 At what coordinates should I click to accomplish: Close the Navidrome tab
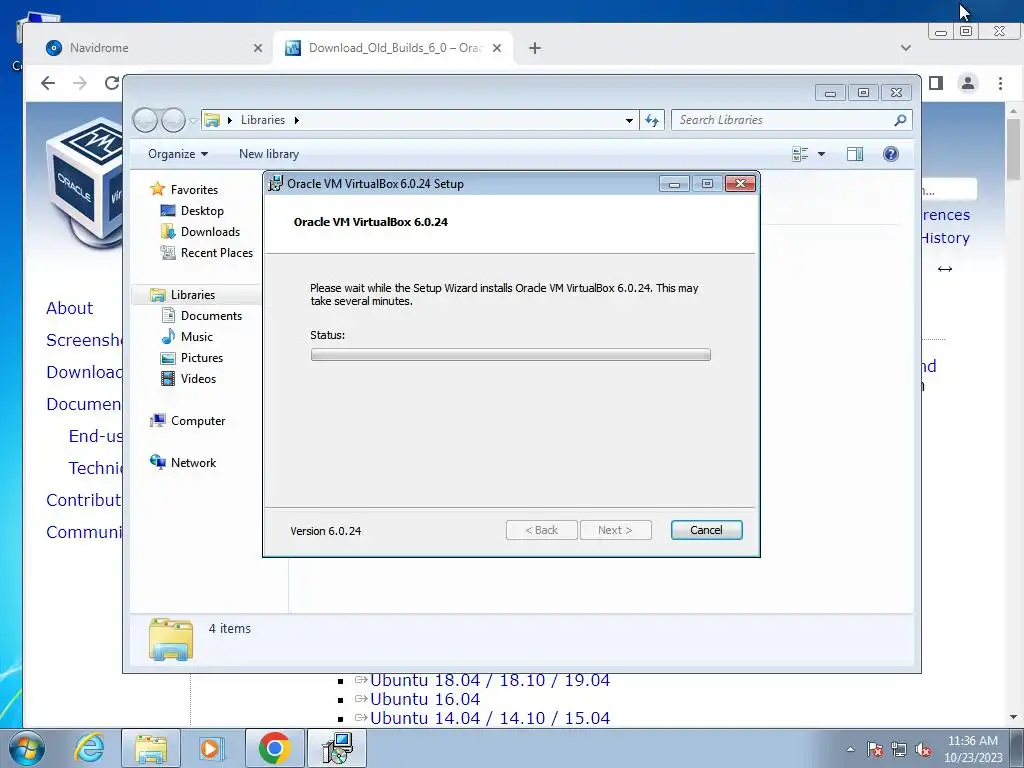coord(257,48)
